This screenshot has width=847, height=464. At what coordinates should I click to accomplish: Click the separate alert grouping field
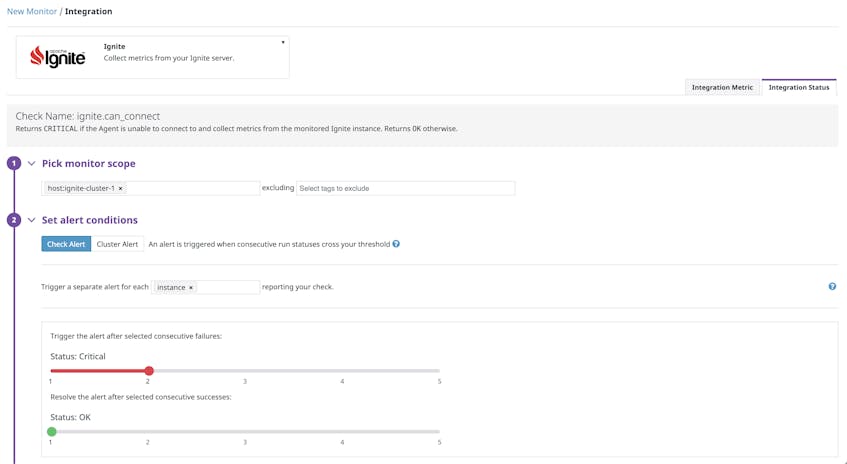206,287
